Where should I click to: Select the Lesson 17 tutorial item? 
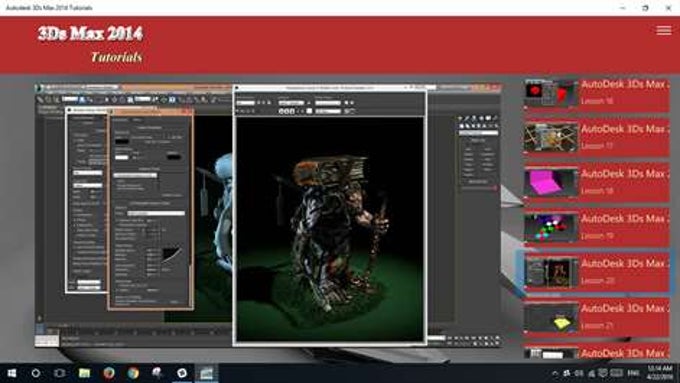pyautogui.click(x=597, y=137)
